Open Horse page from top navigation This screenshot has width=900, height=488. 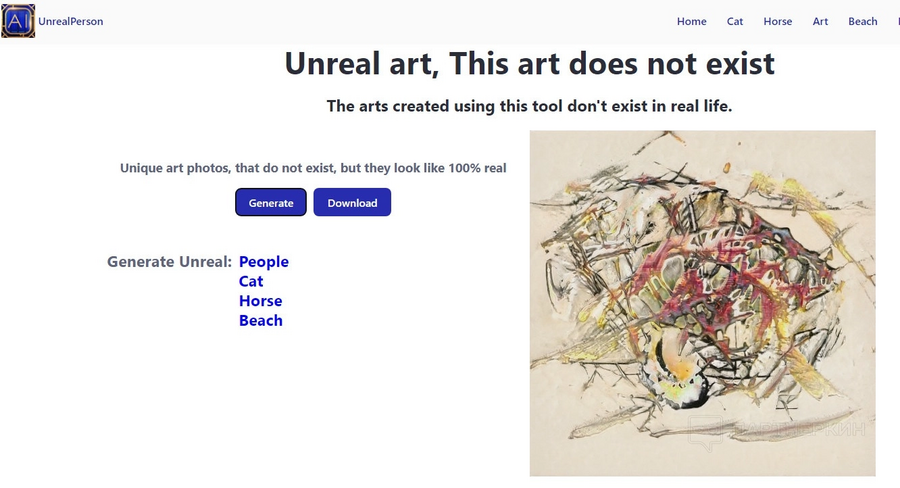(x=777, y=21)
